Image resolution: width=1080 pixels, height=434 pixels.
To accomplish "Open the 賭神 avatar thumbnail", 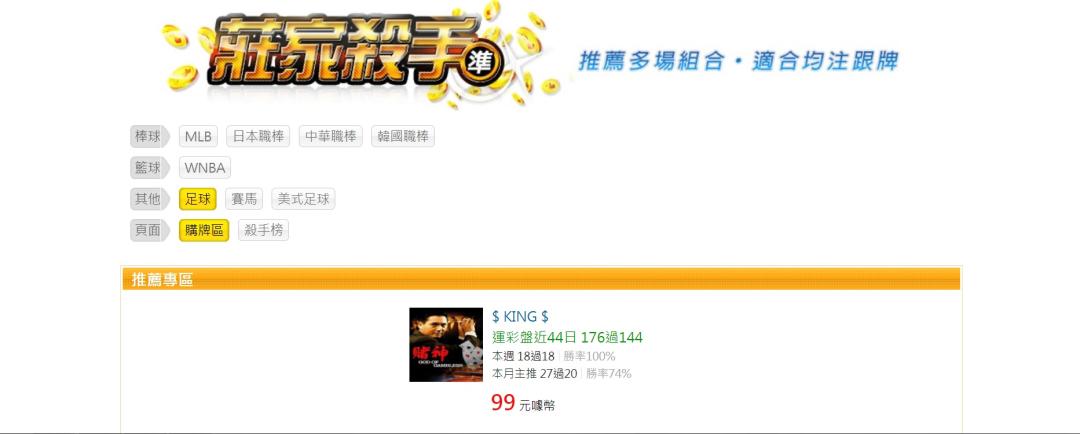I will (x=446, y=344).
